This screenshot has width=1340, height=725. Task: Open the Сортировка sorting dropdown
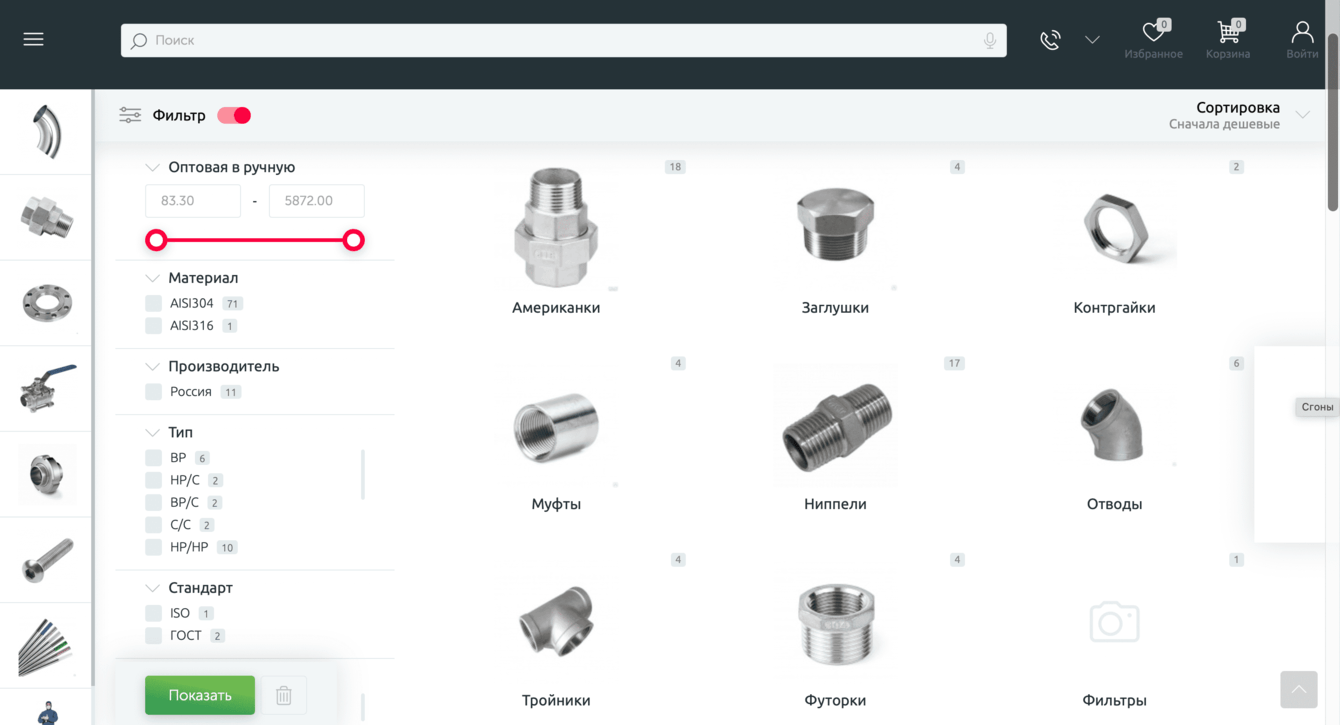[x=1239, y=115]
